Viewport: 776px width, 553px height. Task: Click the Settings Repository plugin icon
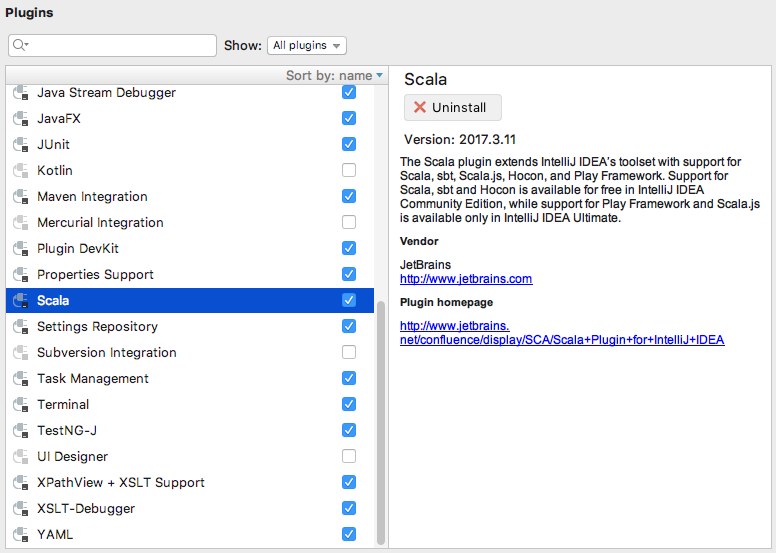point(21,326)
